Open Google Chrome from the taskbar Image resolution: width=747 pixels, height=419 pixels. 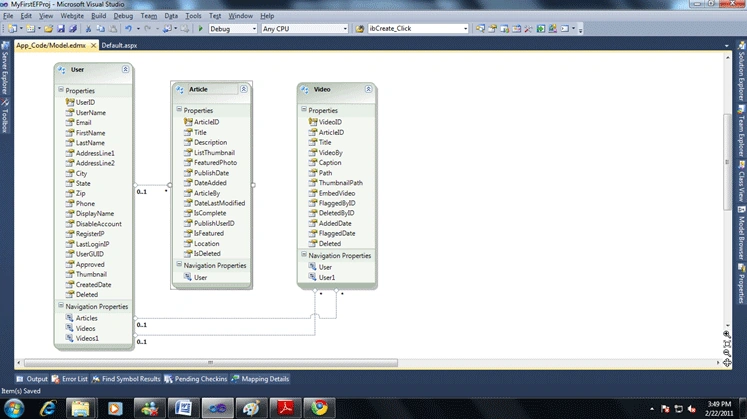pos(319,408)
